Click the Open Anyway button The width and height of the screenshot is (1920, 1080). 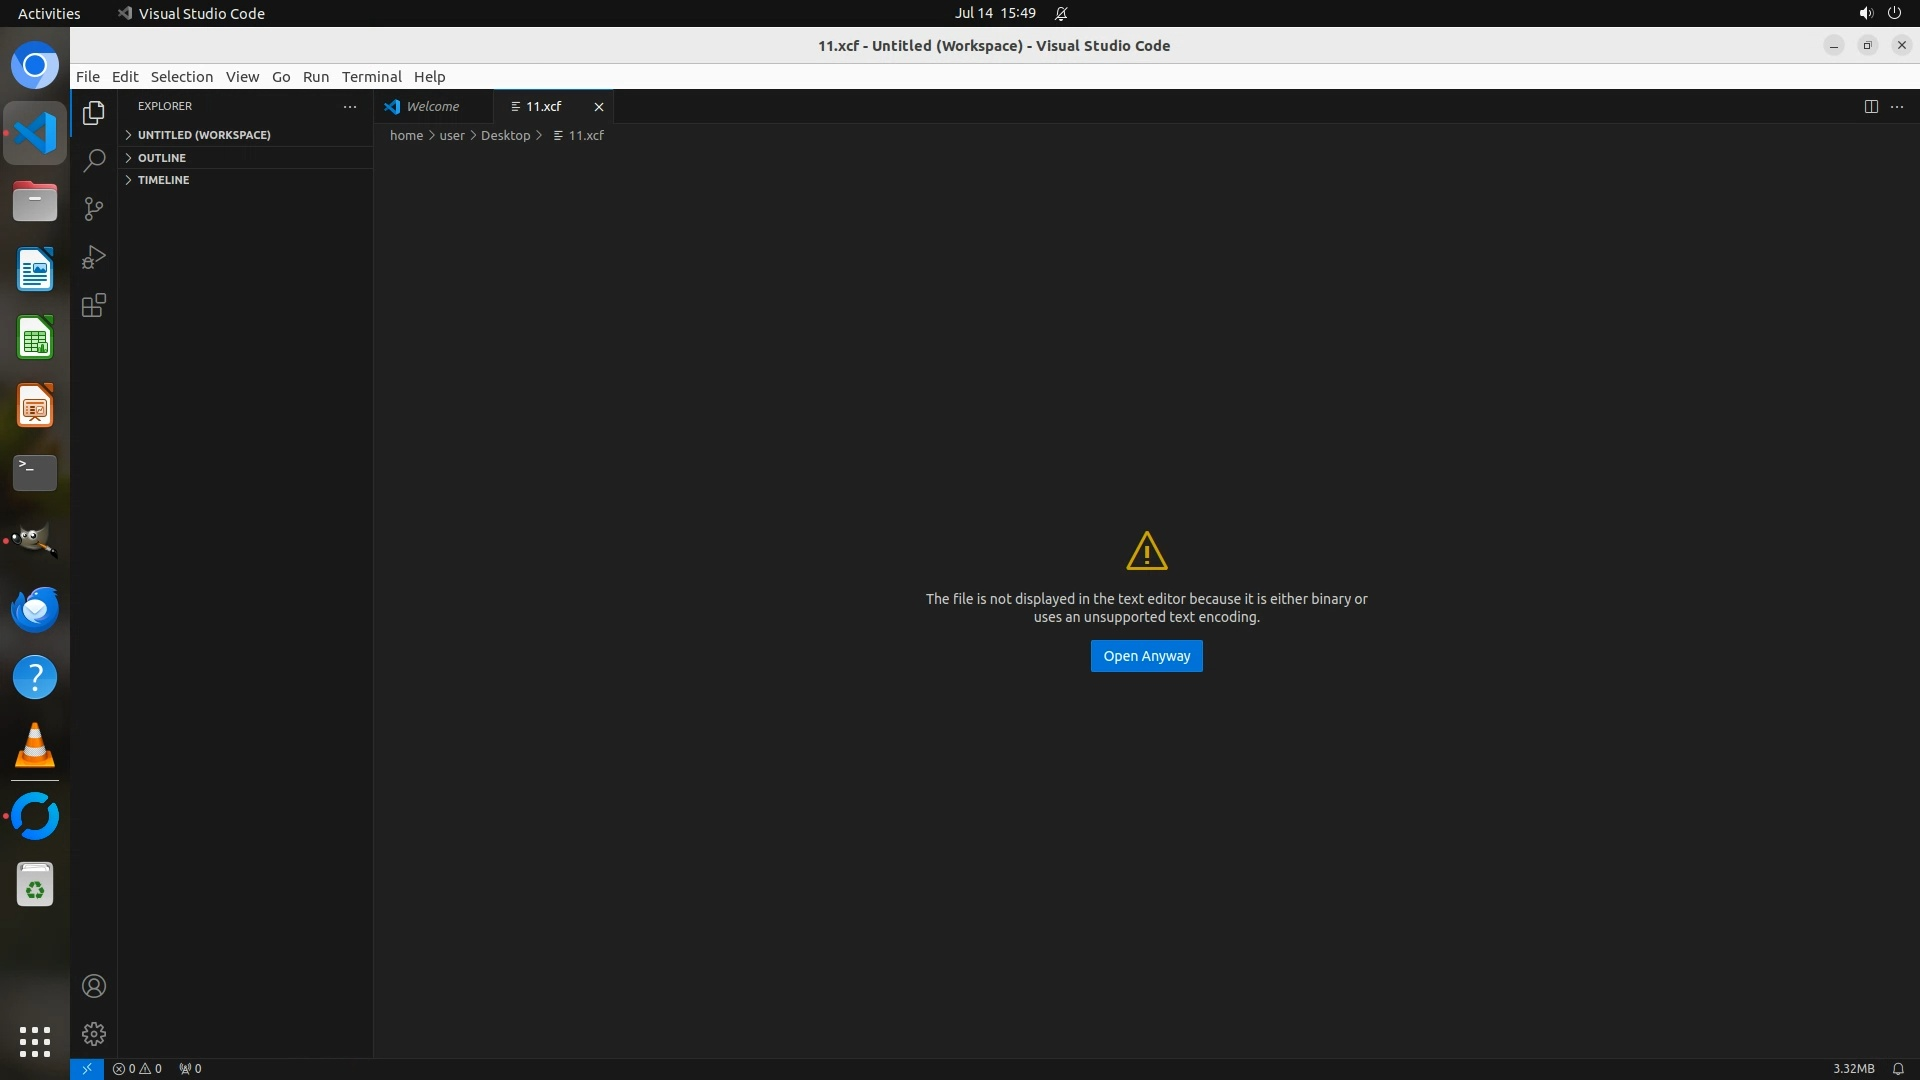[1146, 656]
